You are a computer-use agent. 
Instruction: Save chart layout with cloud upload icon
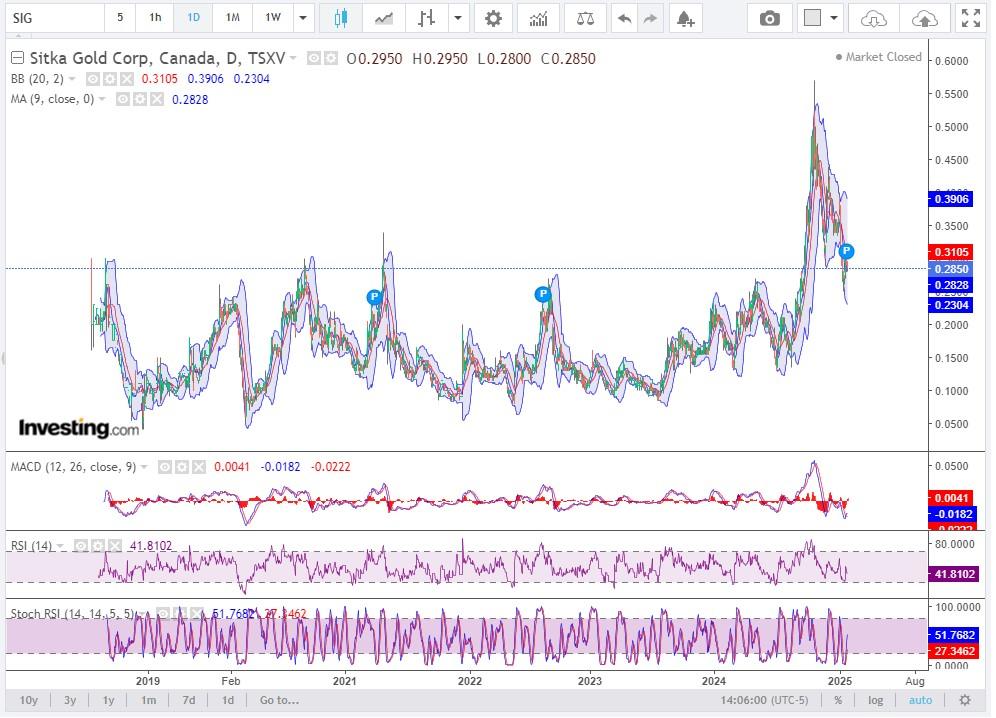tap(924, 18)
